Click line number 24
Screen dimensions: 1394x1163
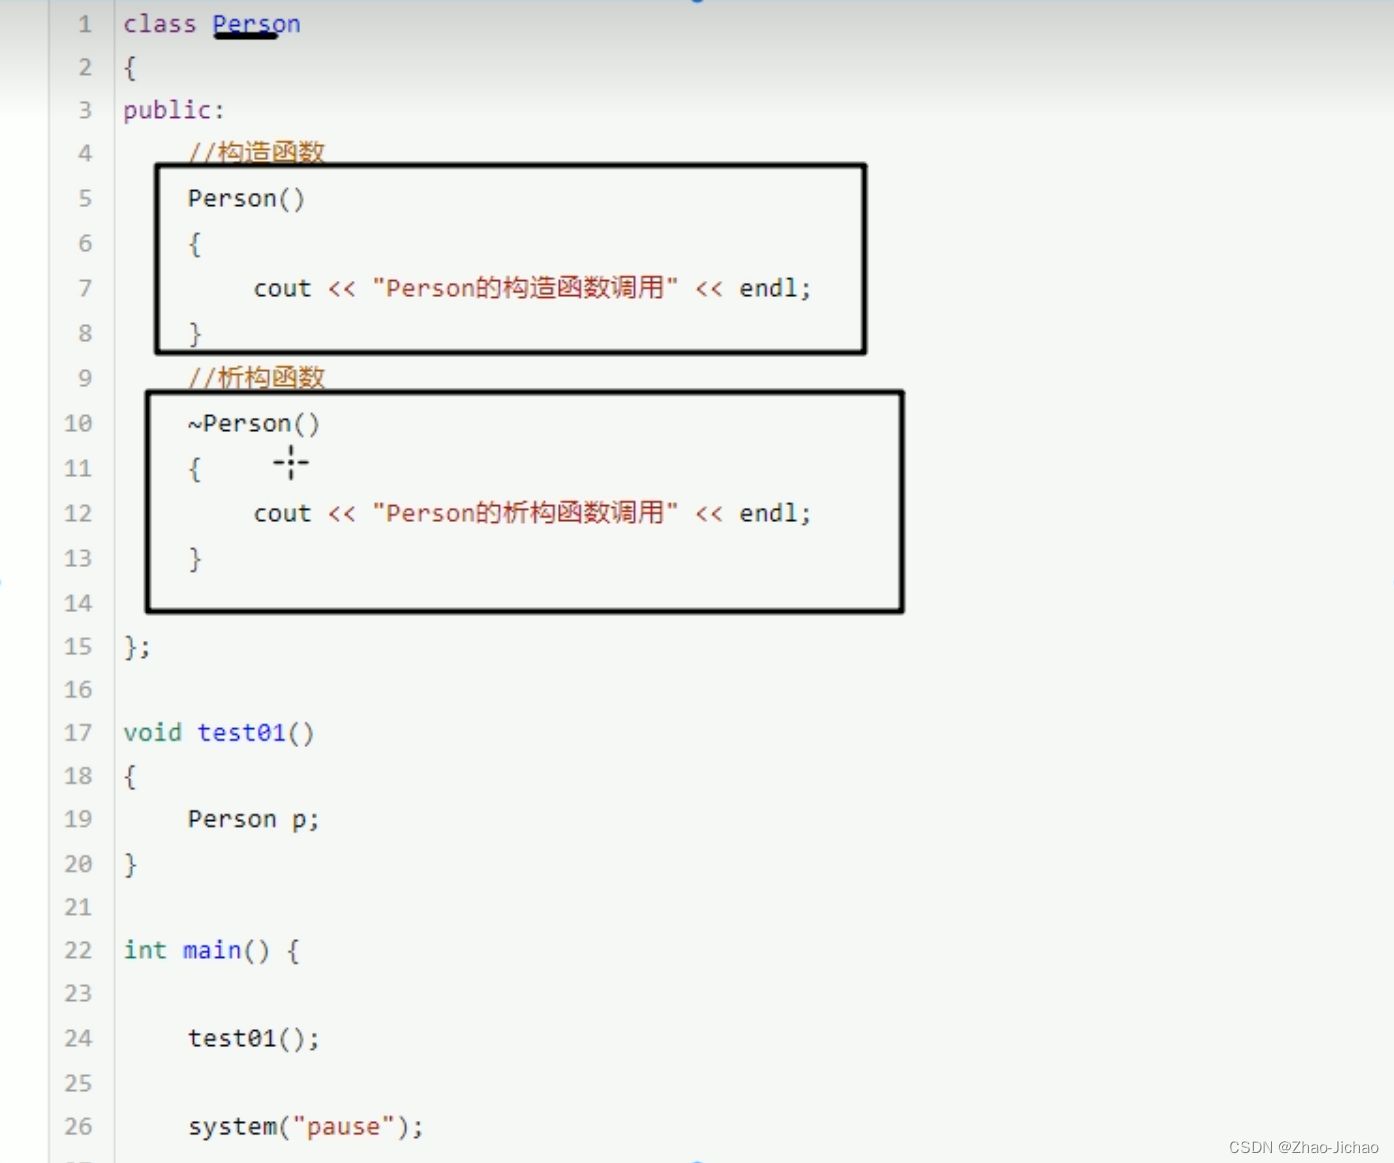click(78, 1038)
